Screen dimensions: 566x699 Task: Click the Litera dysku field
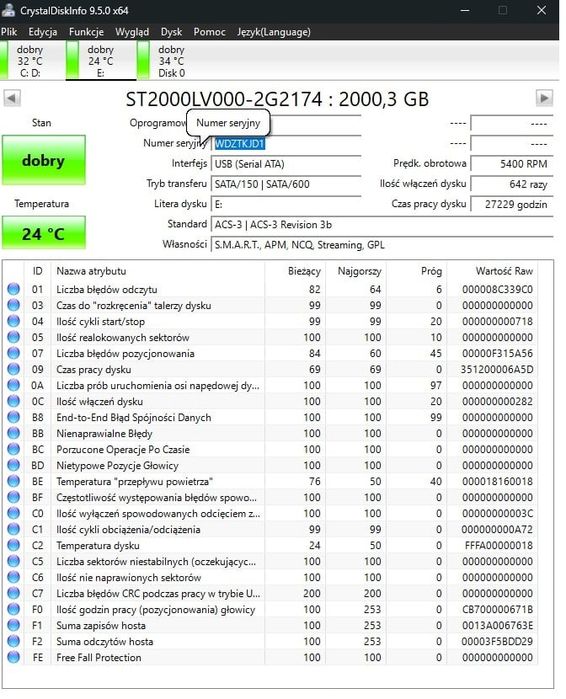(x=285, y=204)
